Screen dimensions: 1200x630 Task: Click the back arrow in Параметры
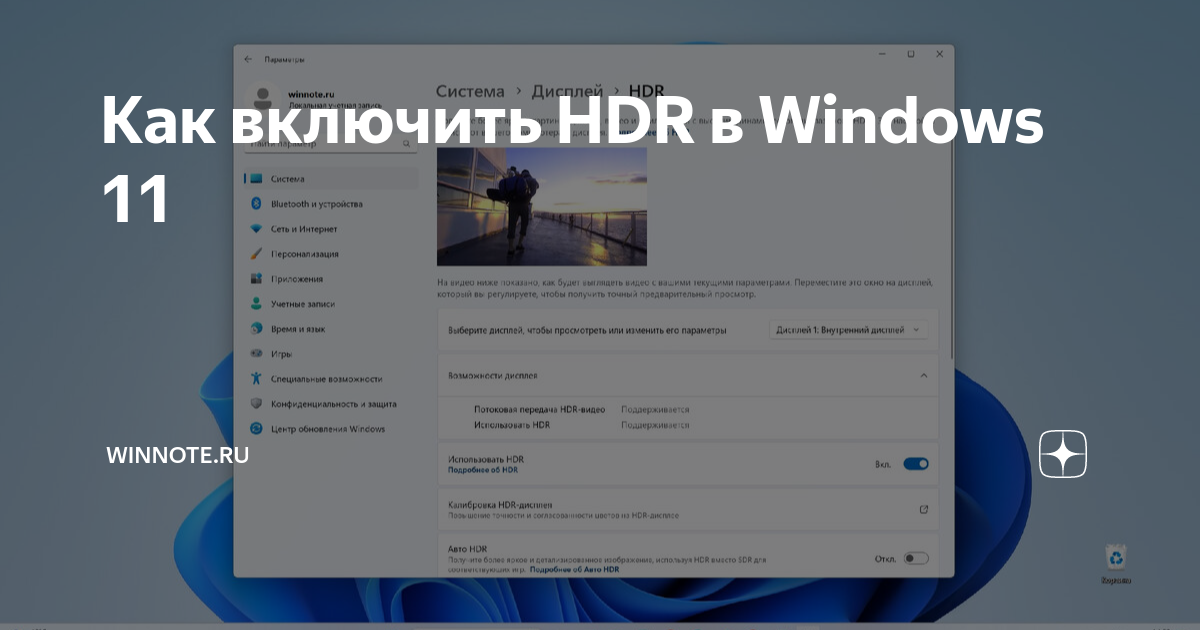pyautogui.click(x=247, y=59)
